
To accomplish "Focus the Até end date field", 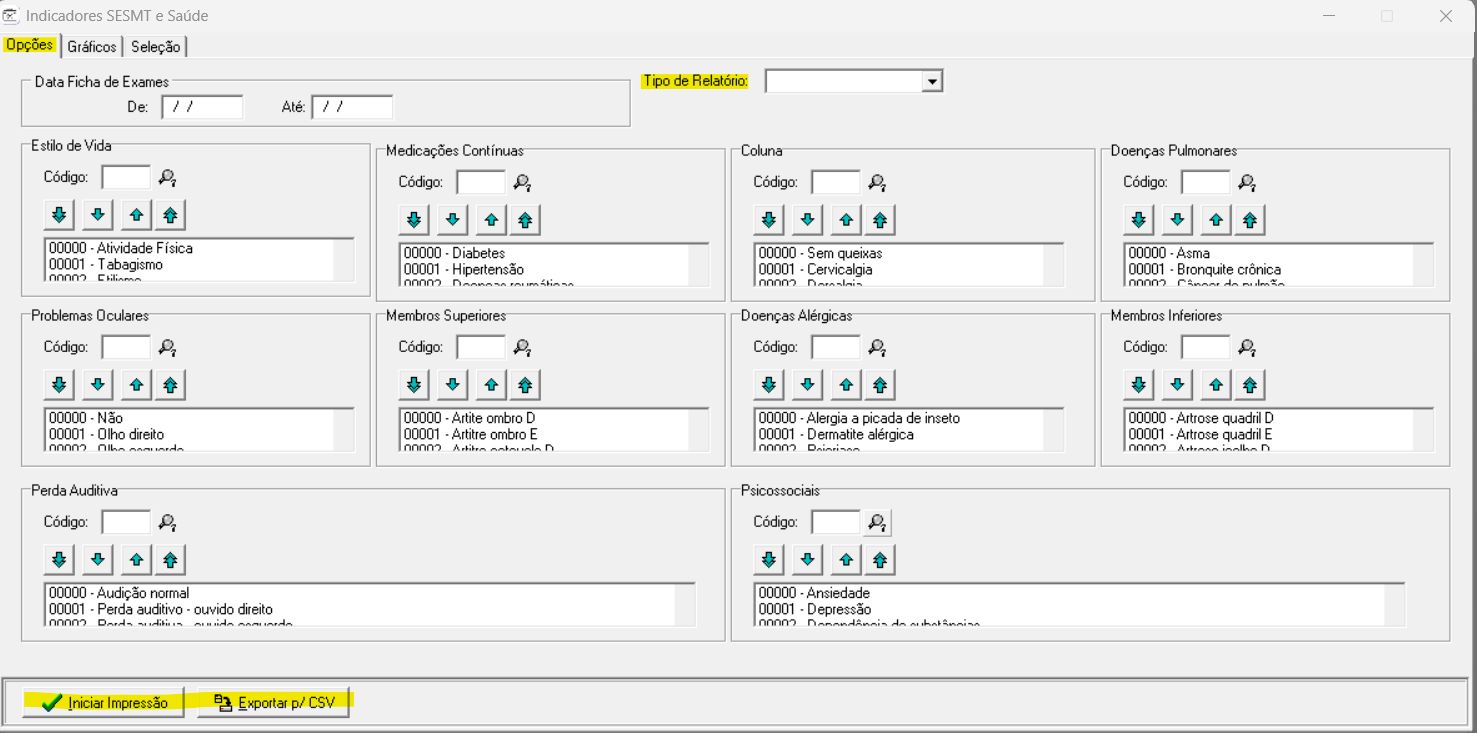I will (352, 107).
